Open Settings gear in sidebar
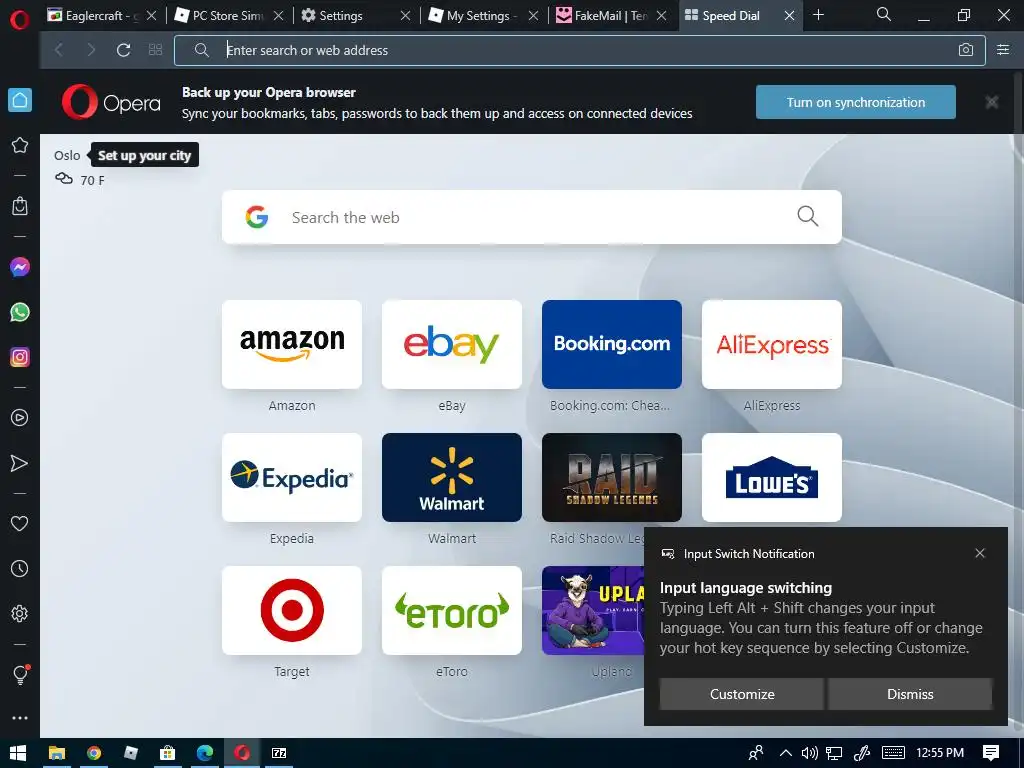 tap(20, 614)
